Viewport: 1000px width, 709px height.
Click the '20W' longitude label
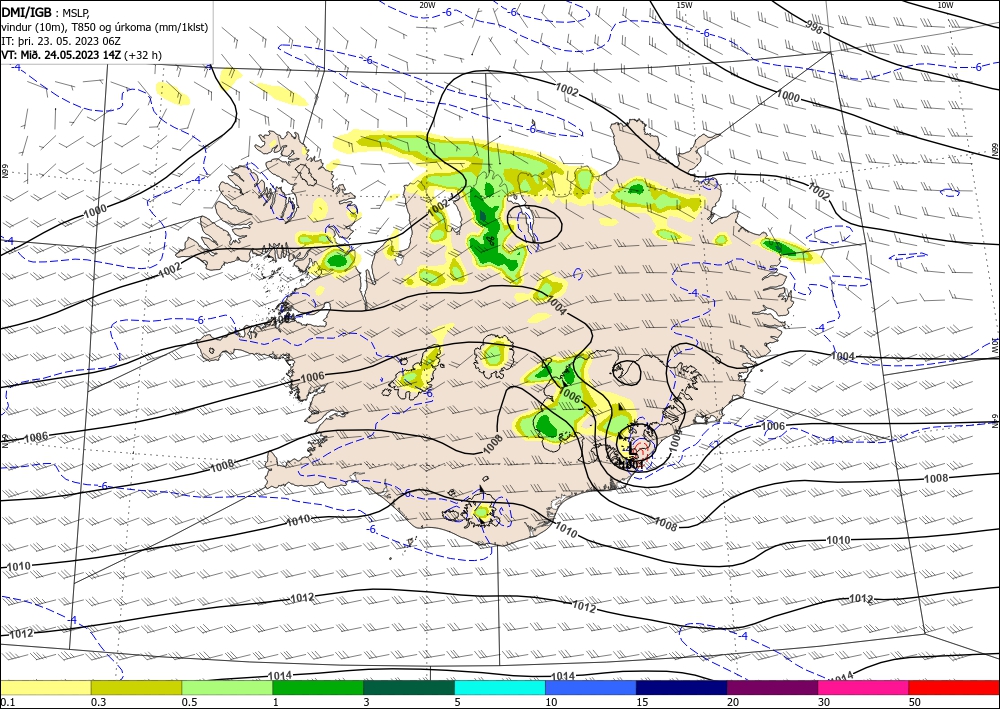(427, 5)
